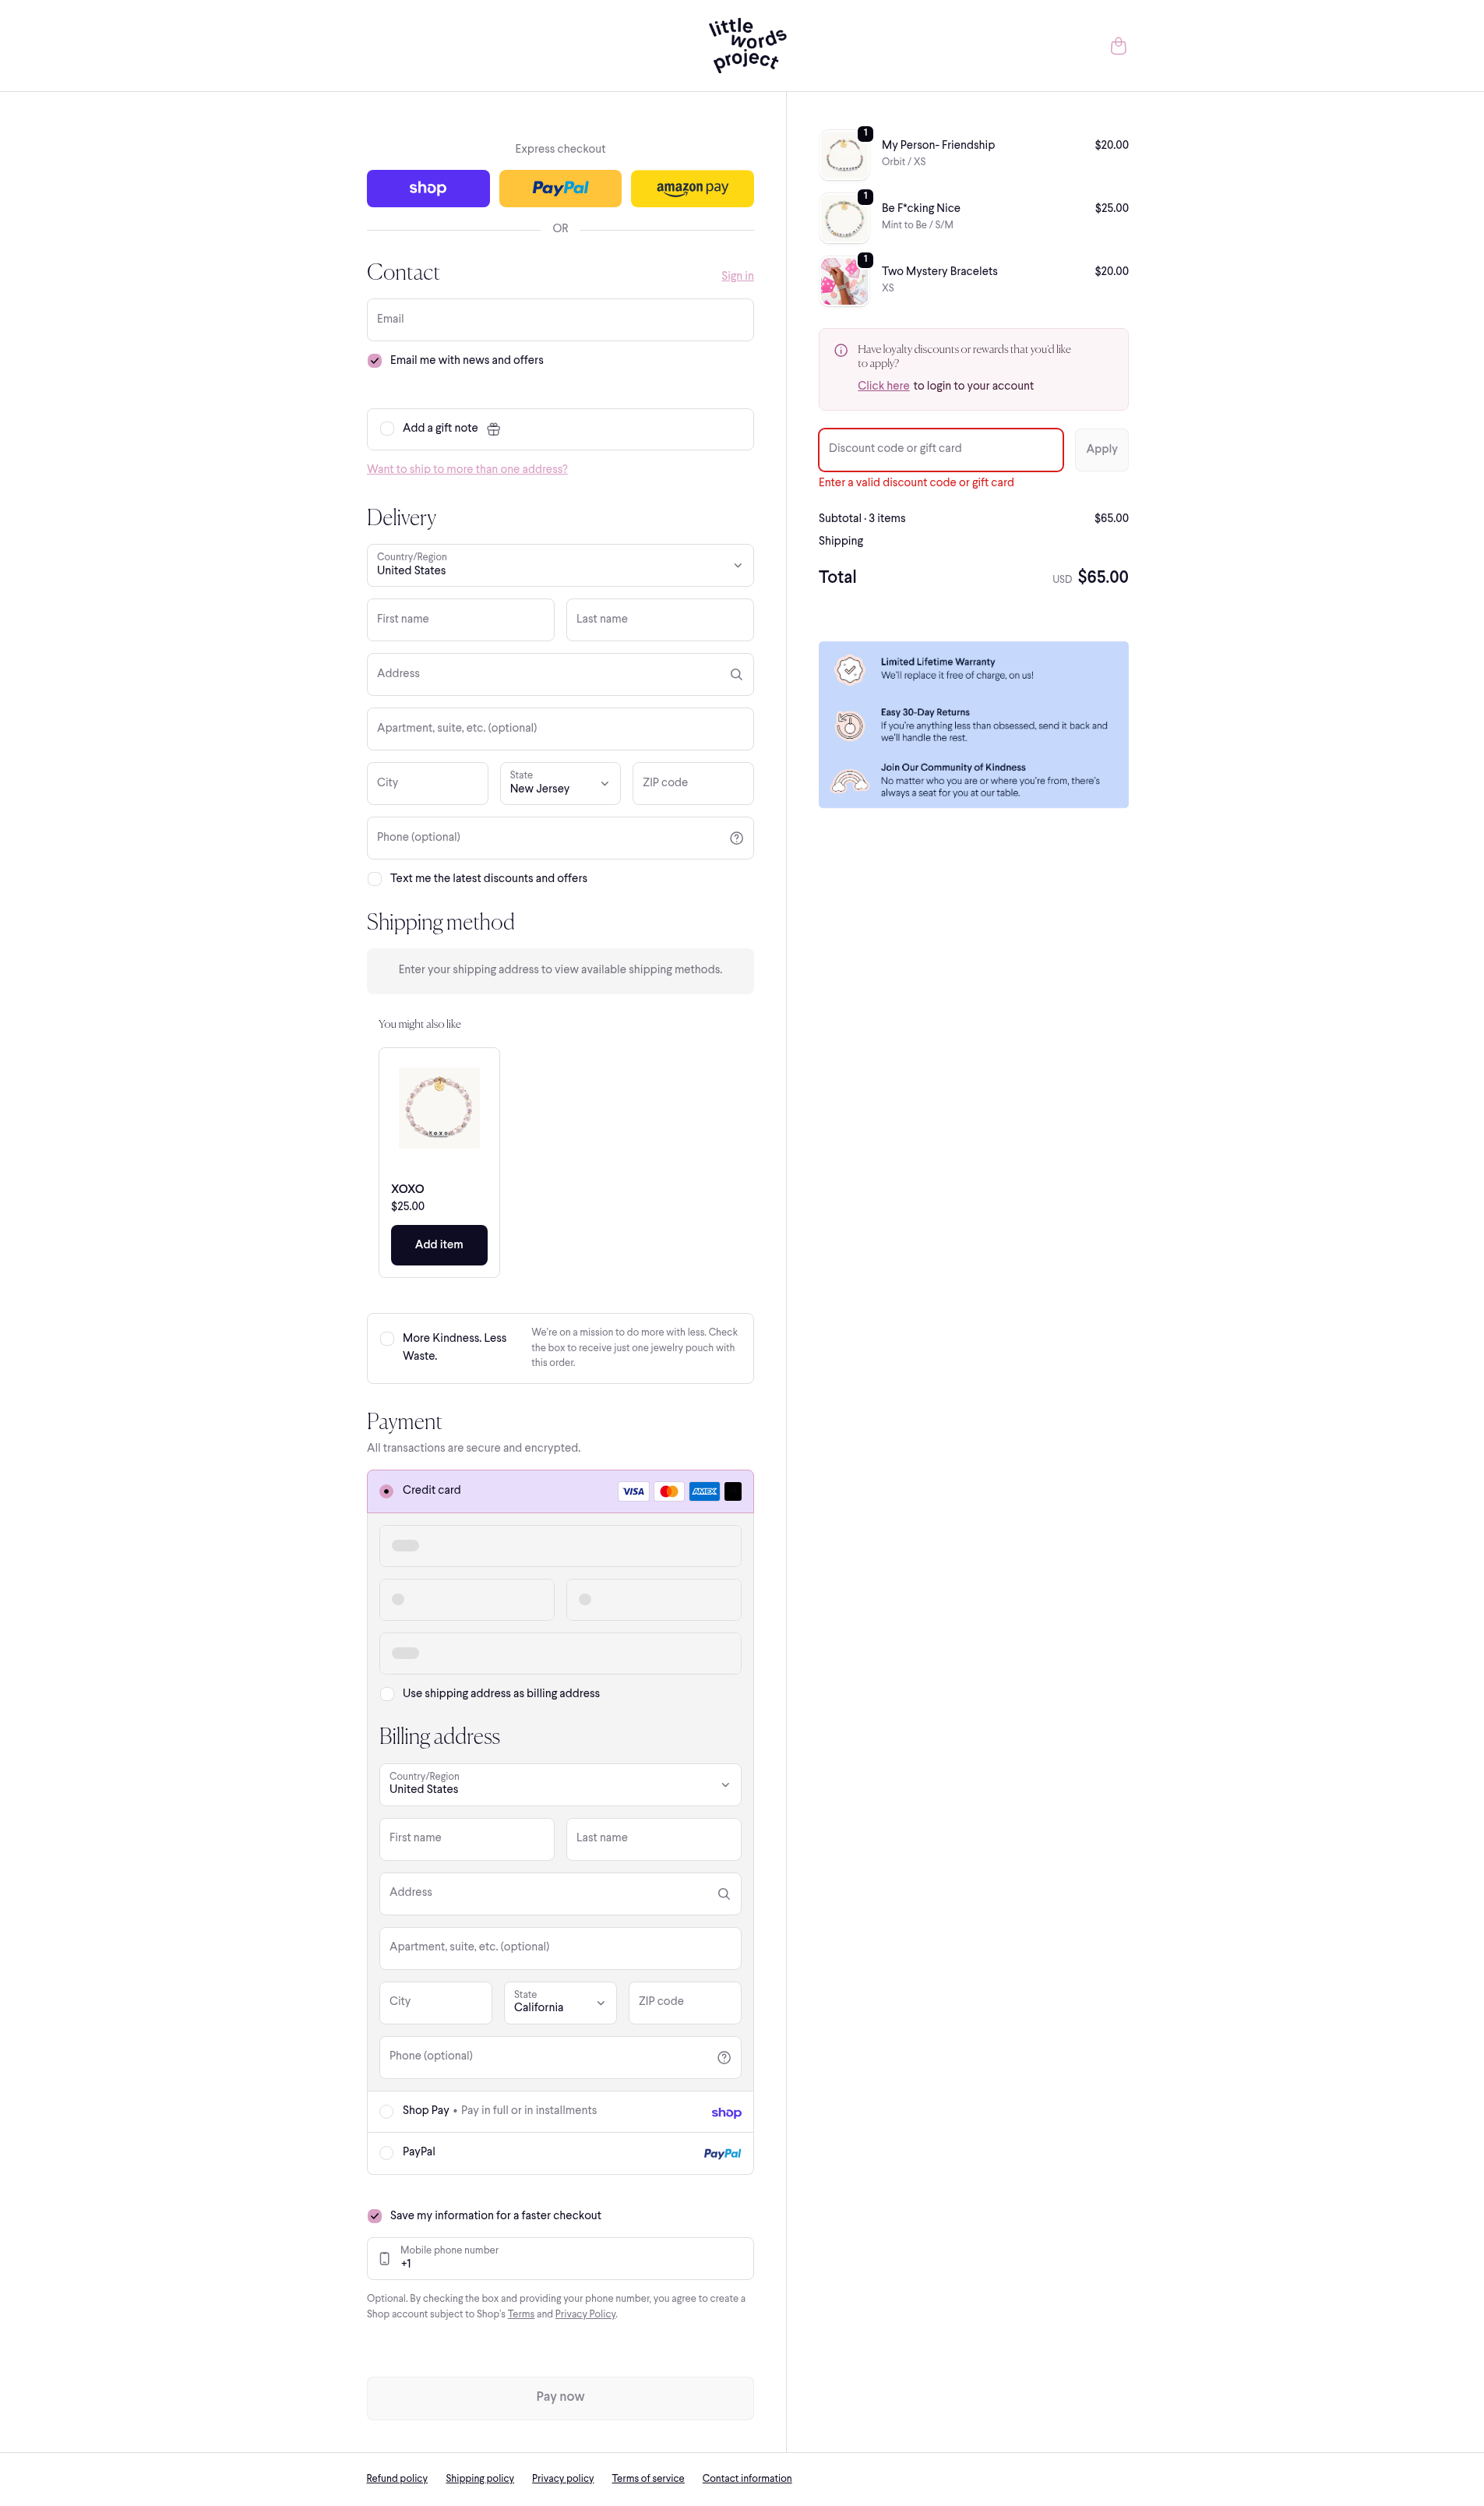The width and height of the screenshot is (1484, 2506).
Task: Pay with the Shop express checkout button
Action: pos(428,189)
